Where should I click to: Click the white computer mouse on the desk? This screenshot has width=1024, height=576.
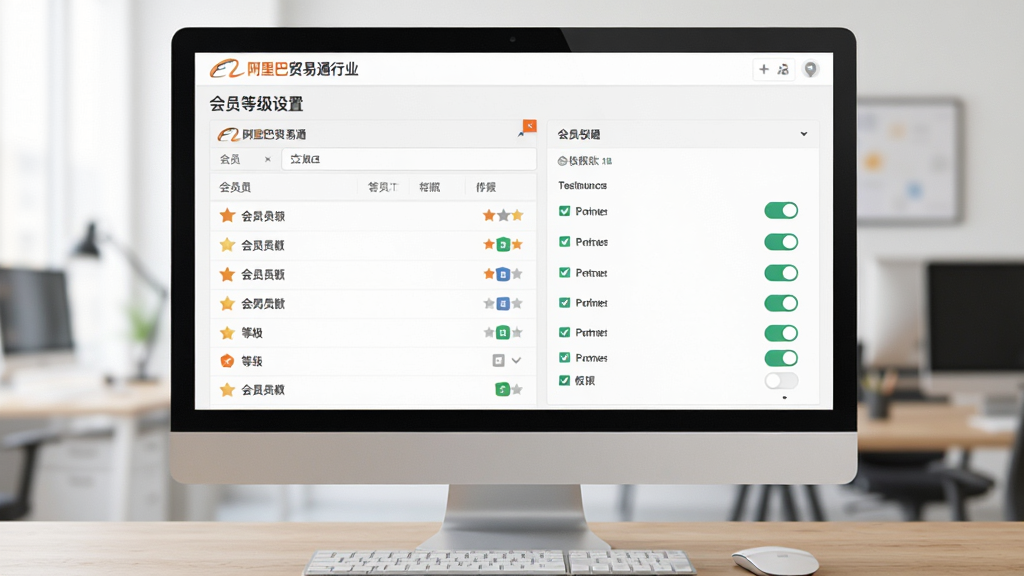point(775,560)
